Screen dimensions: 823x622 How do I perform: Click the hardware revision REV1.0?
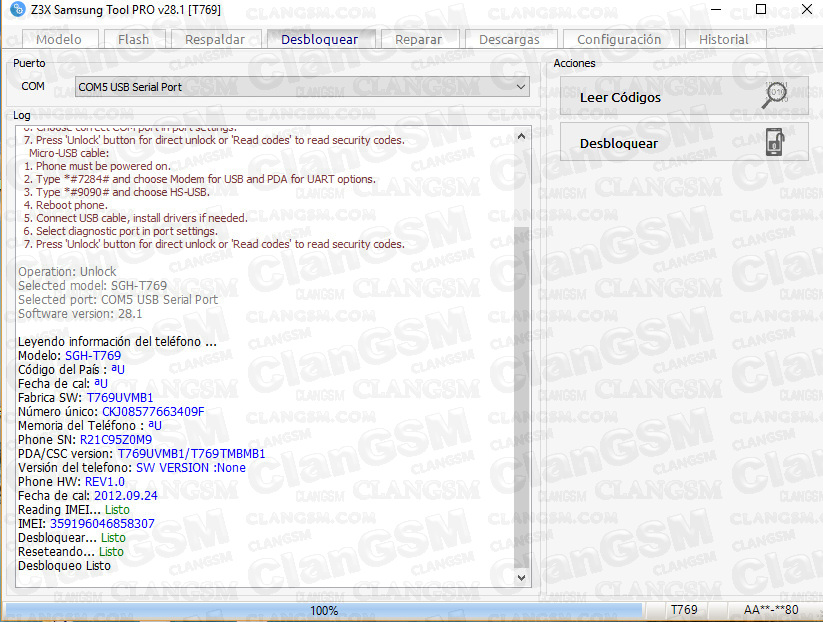(x=105, y=482)
